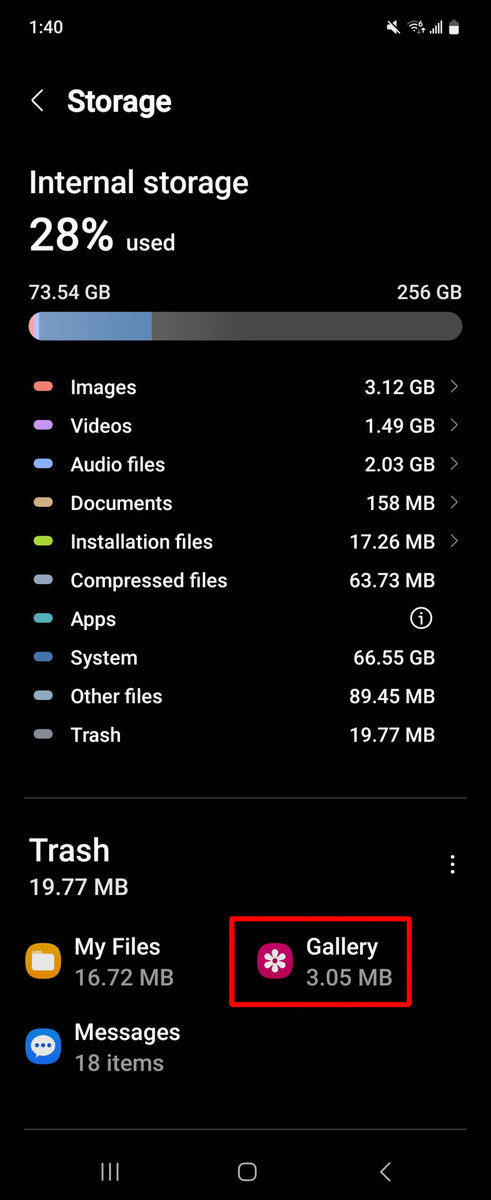The height and width of the screenshot is (1200, 491).
Task: Tap the Messages chat bubble icon
Action: [x=43, y=1047]
